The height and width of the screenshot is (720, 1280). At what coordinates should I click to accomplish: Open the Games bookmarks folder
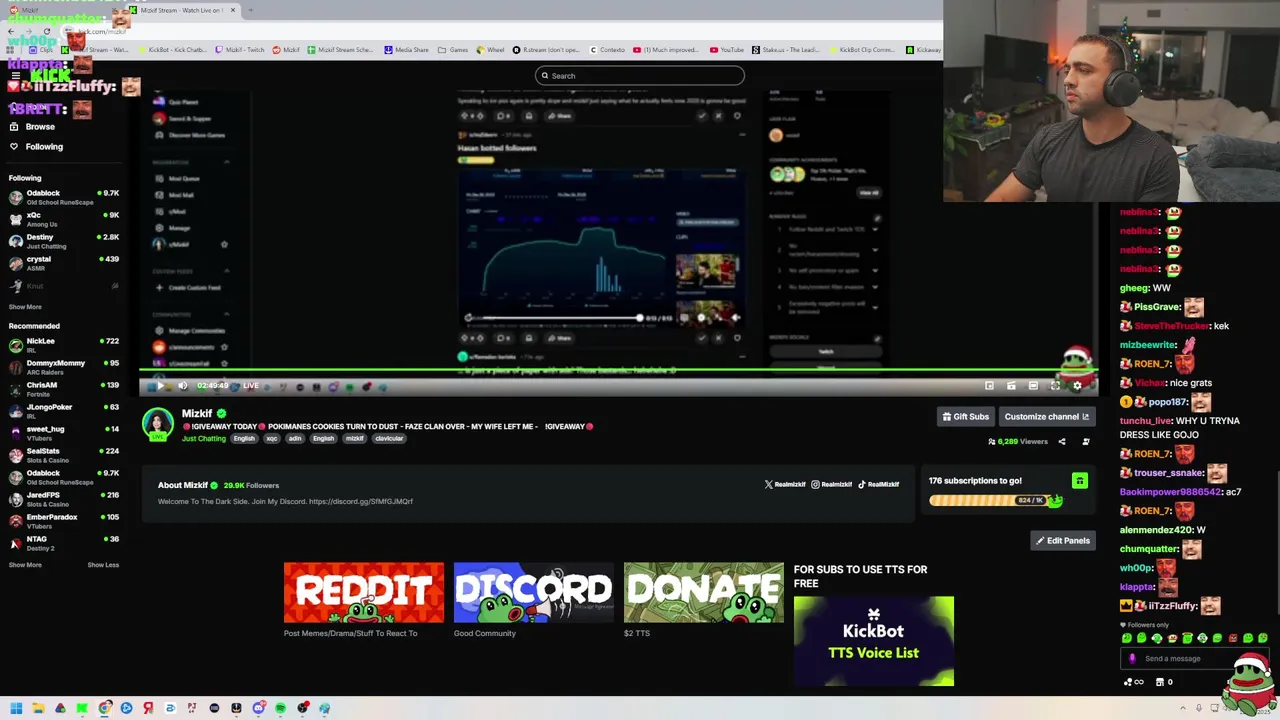point(453,50)
